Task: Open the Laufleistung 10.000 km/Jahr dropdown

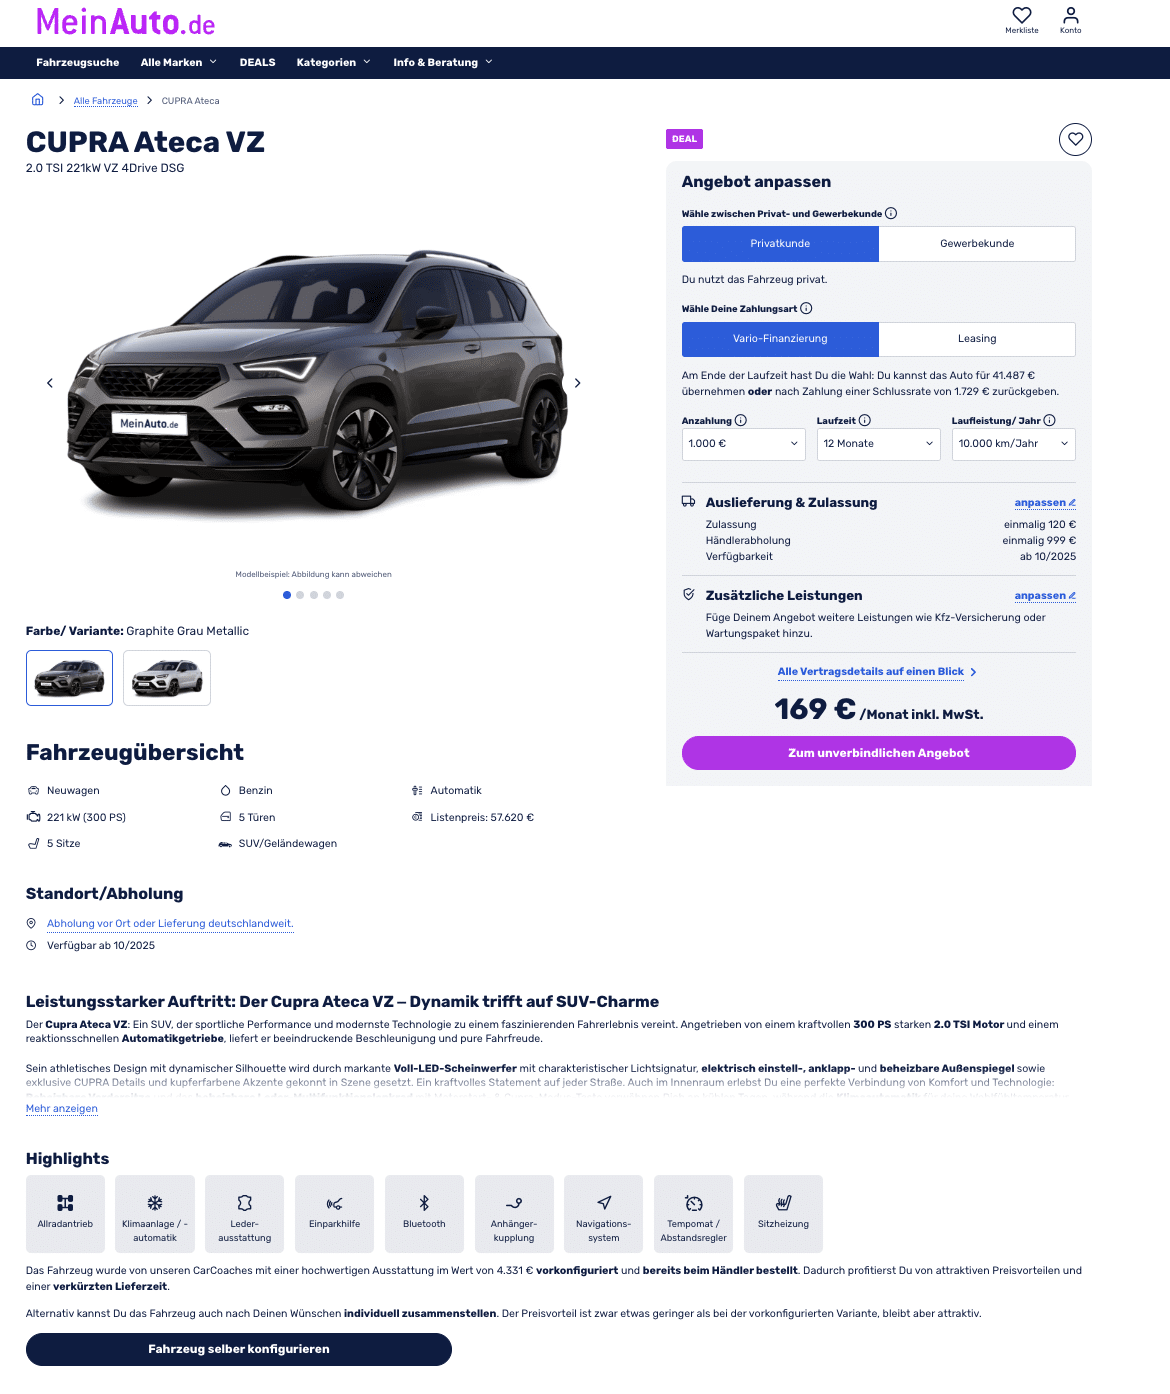Action: pos(1014,444)
